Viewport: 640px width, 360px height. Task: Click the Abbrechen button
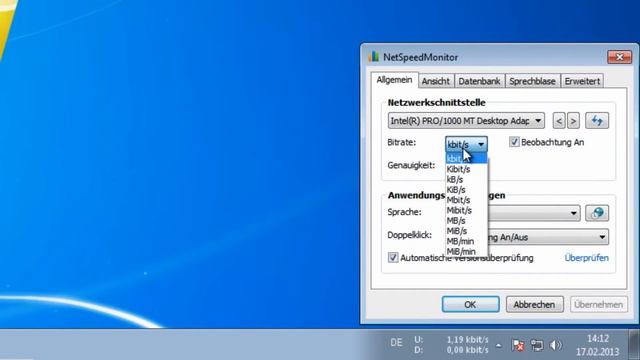tap(534, 304)
